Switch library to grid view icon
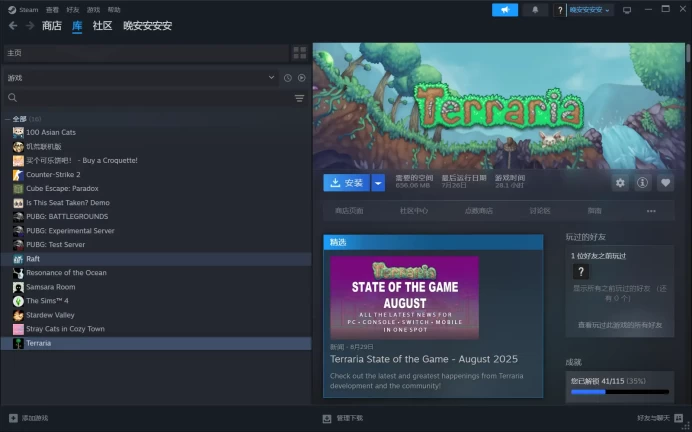The width and height of the screenshot is (692, 432). click(300, 53)
